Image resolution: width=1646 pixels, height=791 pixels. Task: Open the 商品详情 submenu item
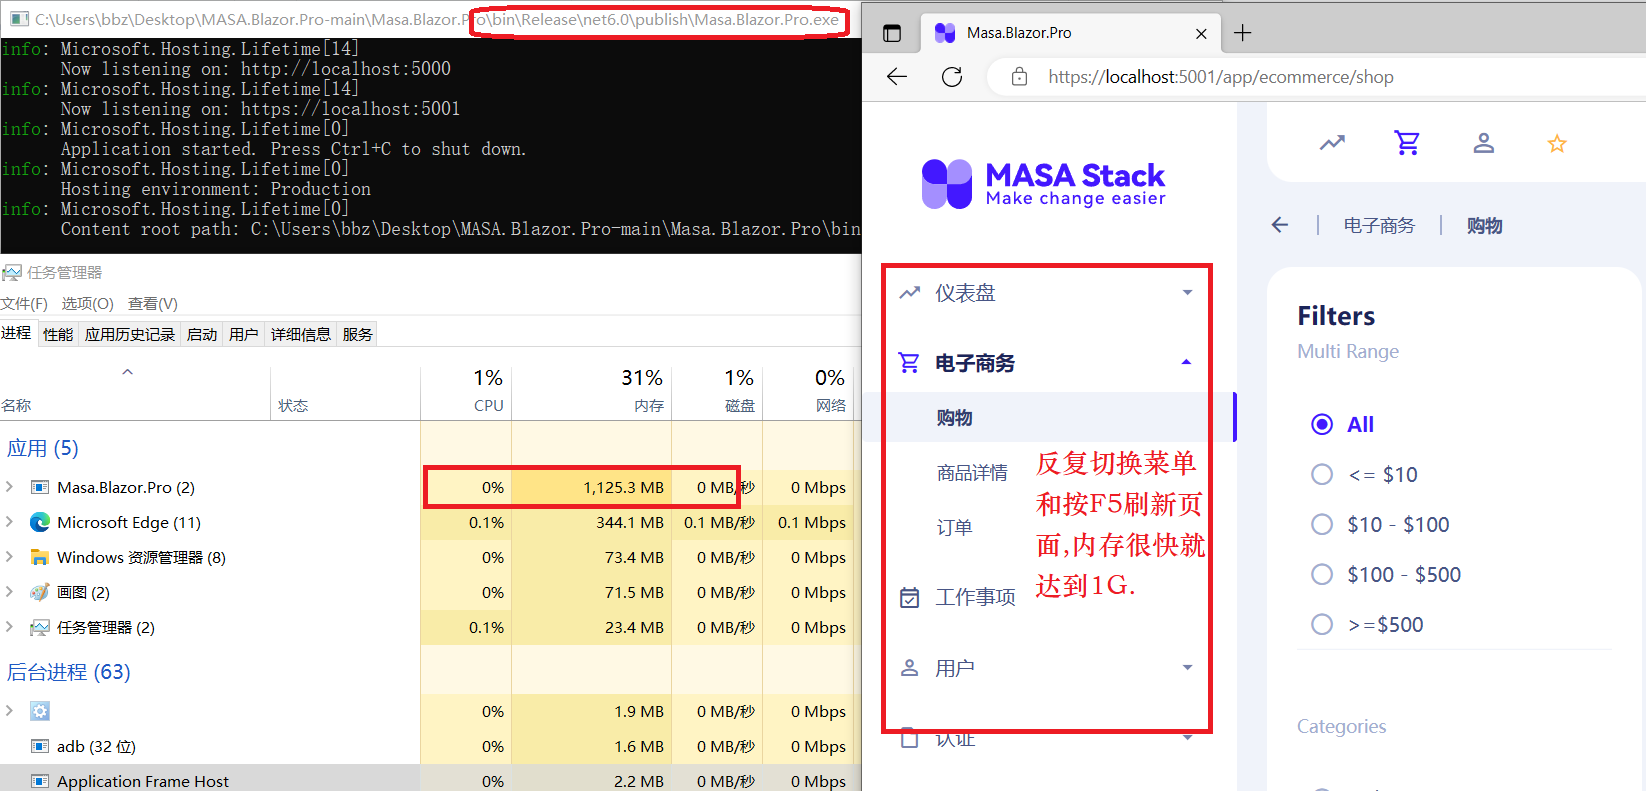[x=972, y=472]
